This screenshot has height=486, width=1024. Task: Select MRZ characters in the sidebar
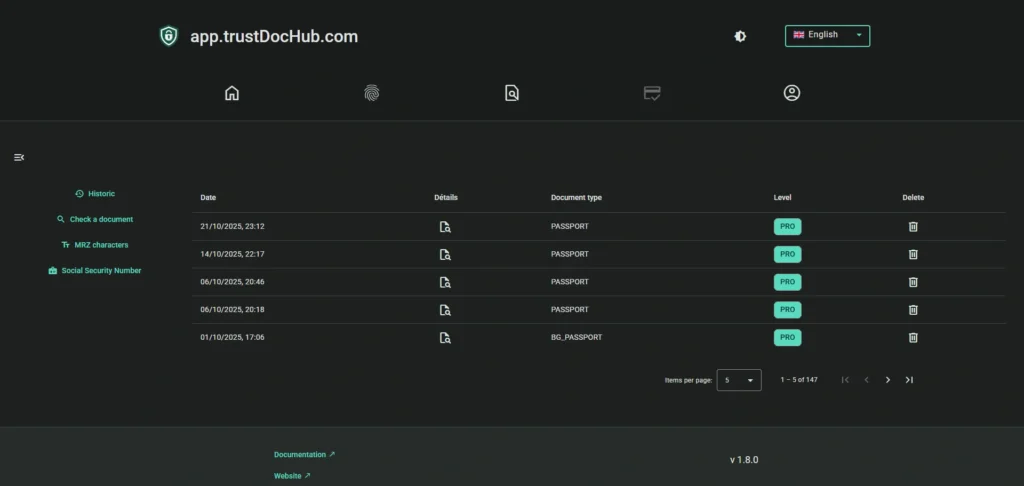tap(95, 245)
